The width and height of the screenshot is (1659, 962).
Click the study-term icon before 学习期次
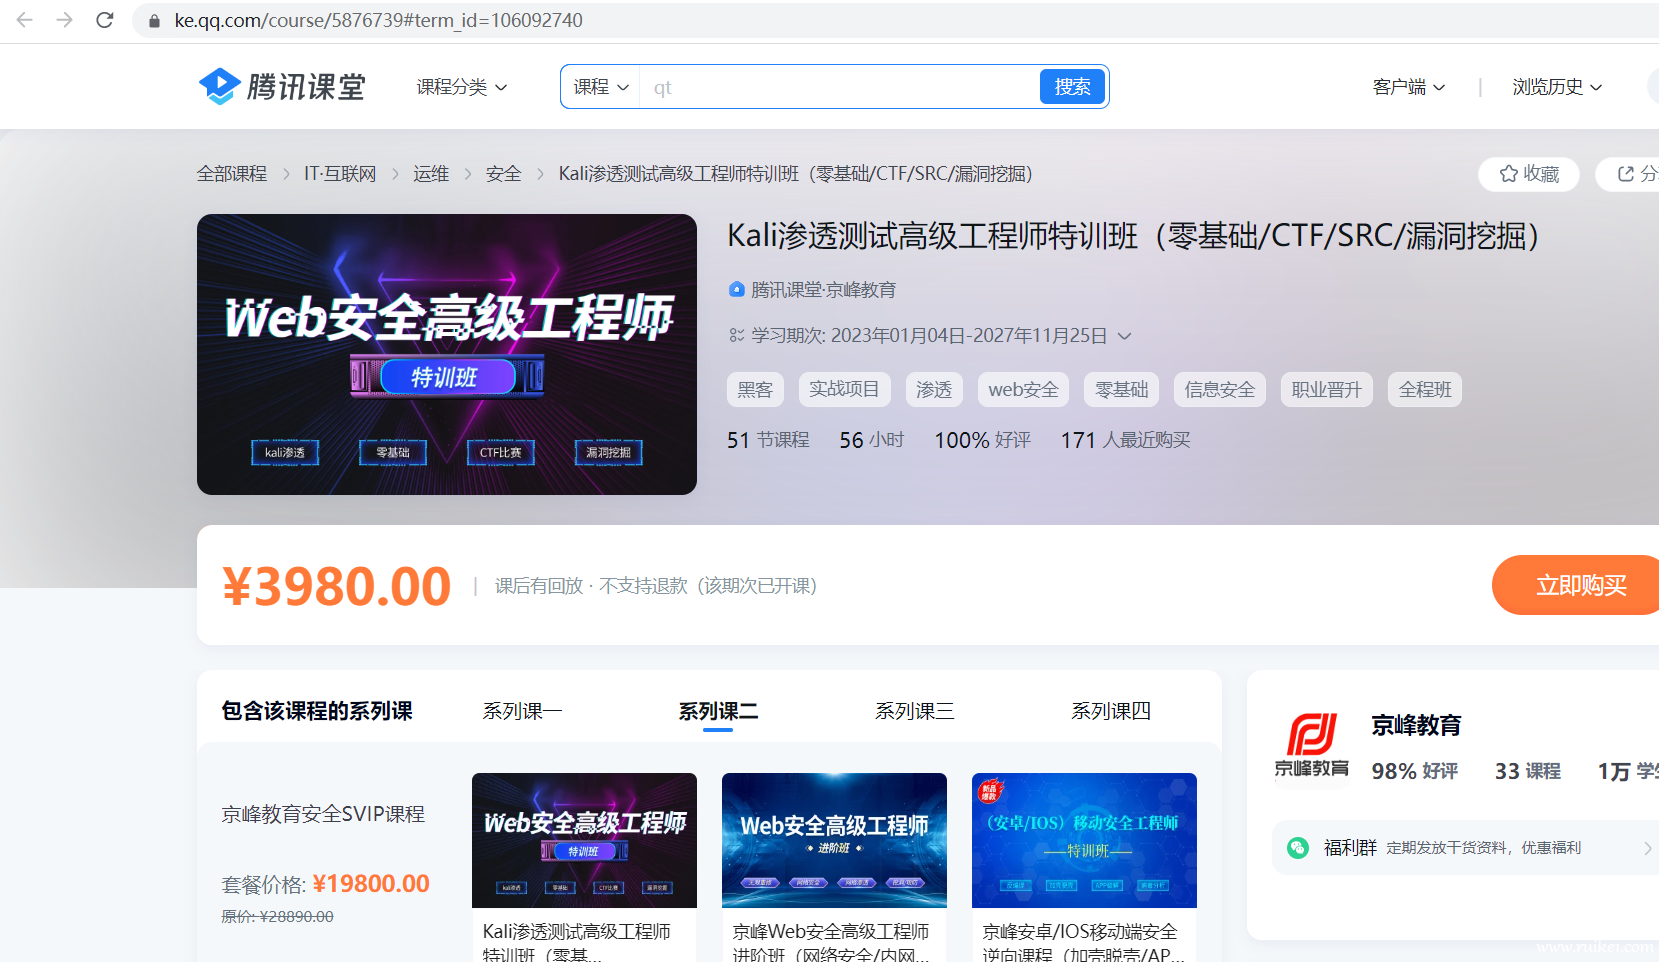tap(737, 336)
